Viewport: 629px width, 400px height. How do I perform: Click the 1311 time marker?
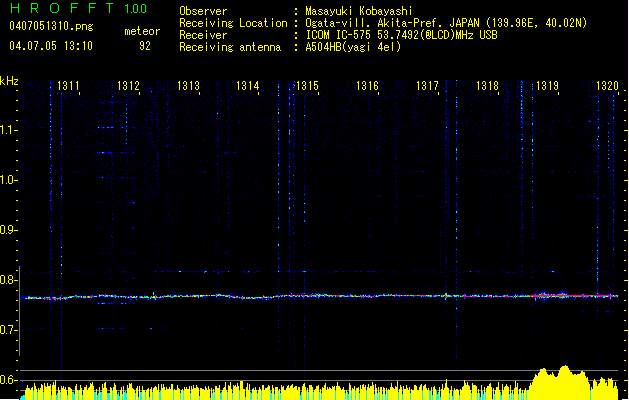coord(69,87)
